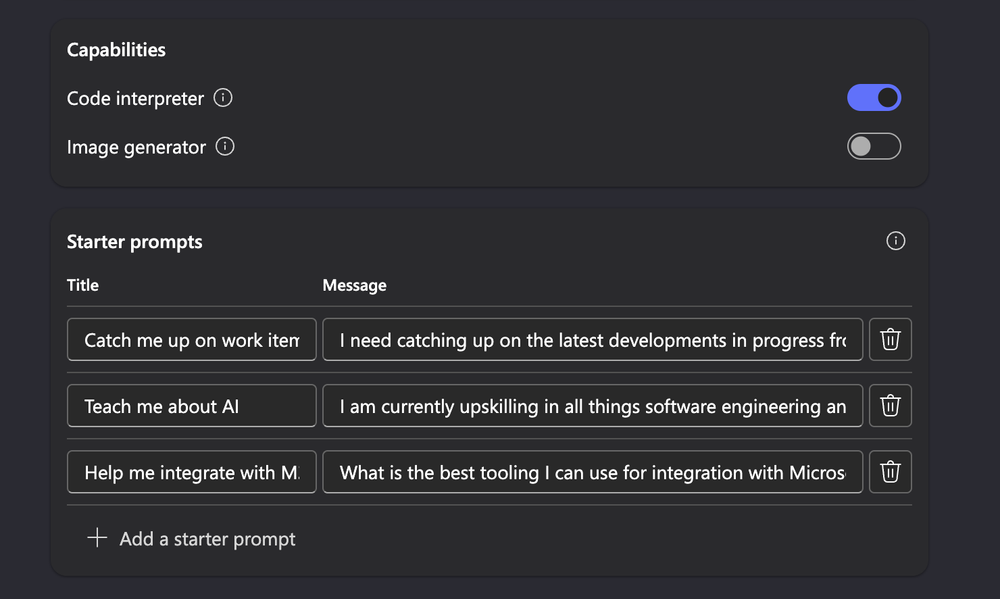Click the trash icon on the middle prompt row
This screenshot has width=1000, height=599.
890,405
